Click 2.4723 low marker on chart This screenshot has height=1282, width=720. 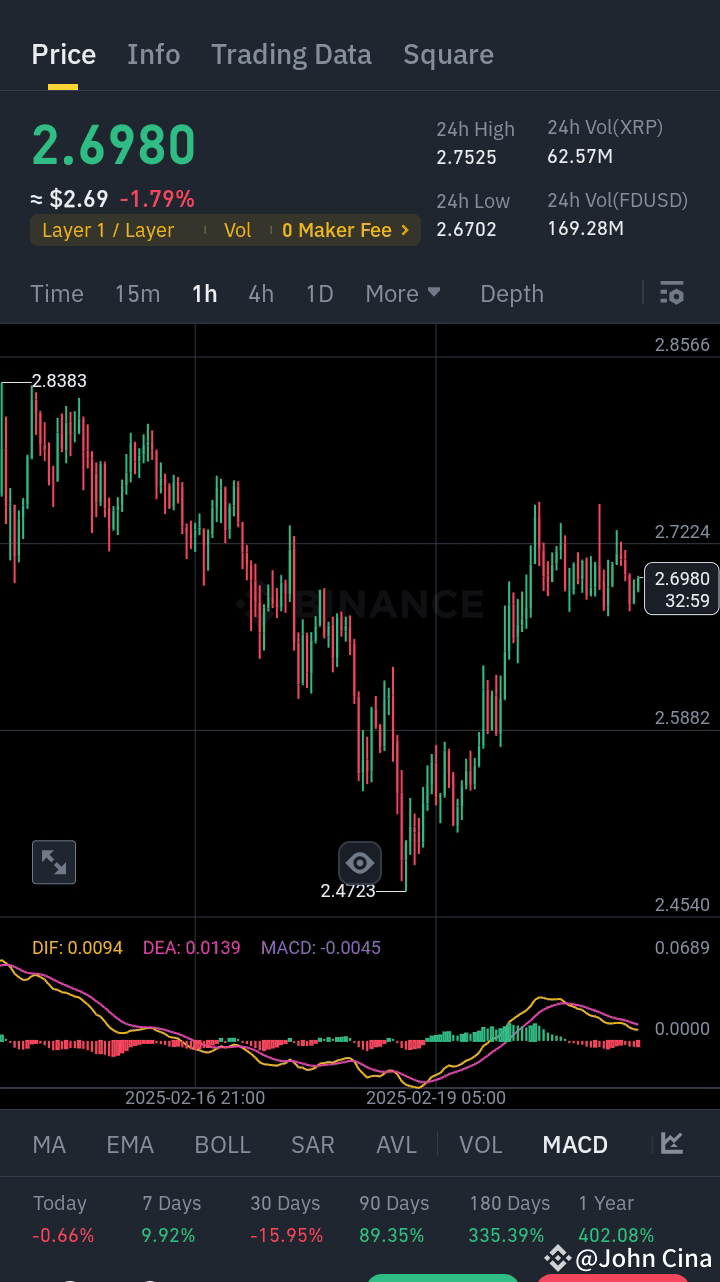348,890
